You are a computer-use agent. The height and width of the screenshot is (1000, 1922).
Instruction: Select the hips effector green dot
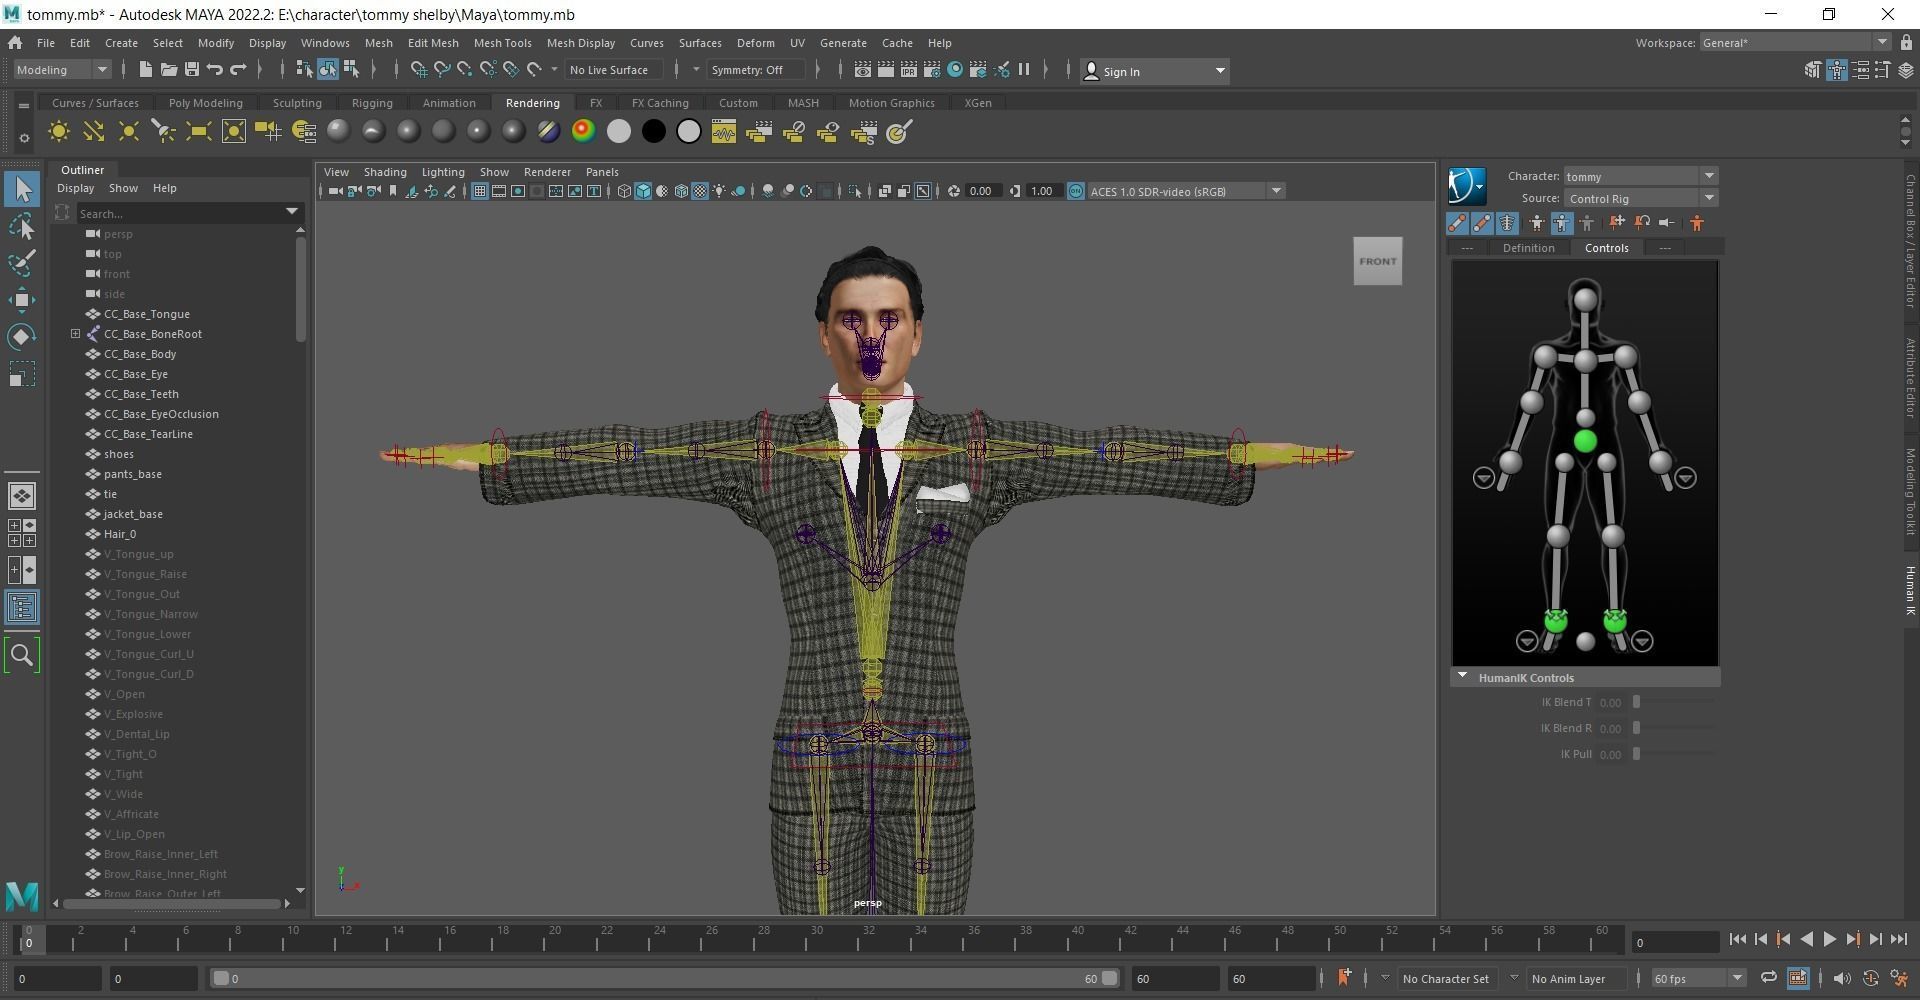point(1585,441)
